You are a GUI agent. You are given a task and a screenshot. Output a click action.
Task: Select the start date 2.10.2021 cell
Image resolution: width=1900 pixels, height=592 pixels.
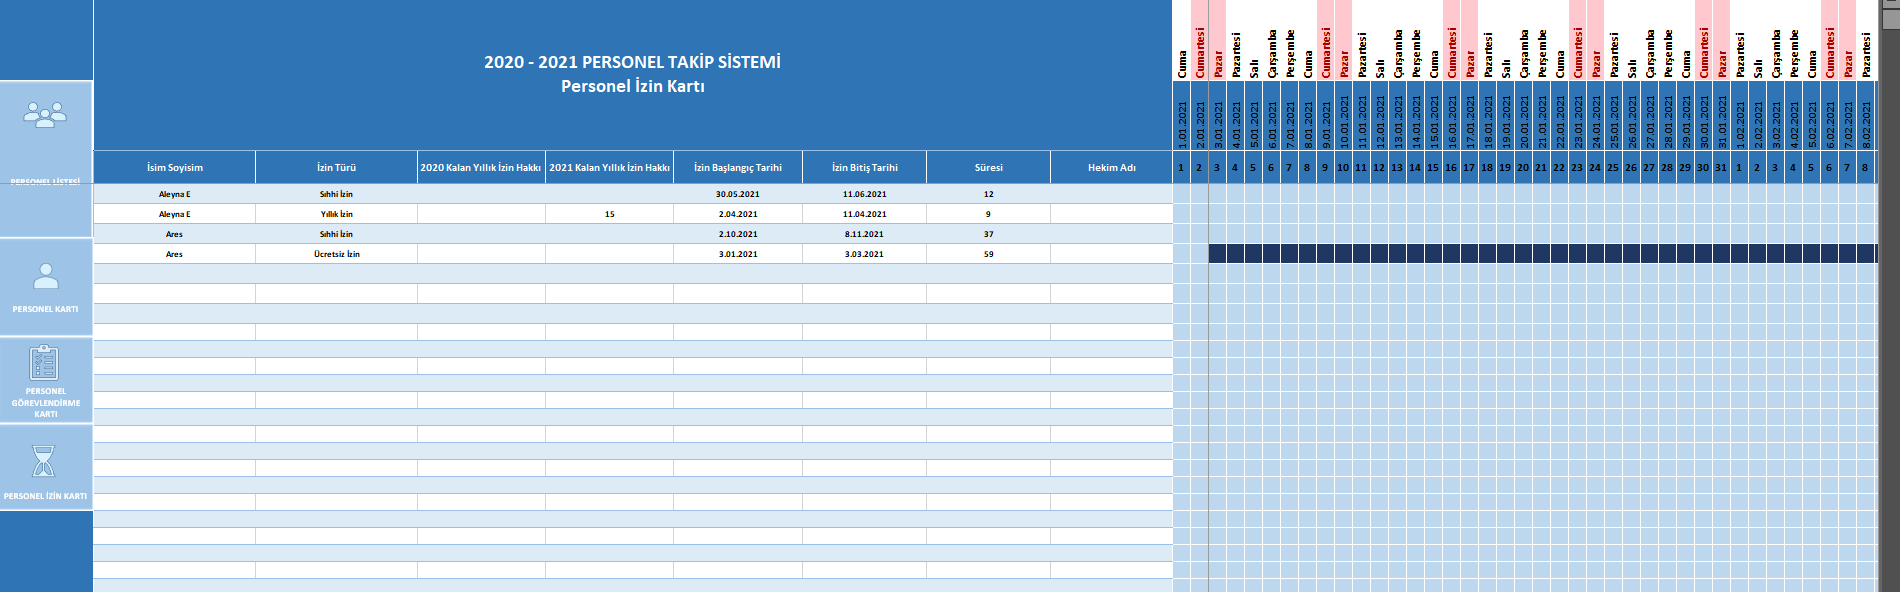tap(738, 234)
